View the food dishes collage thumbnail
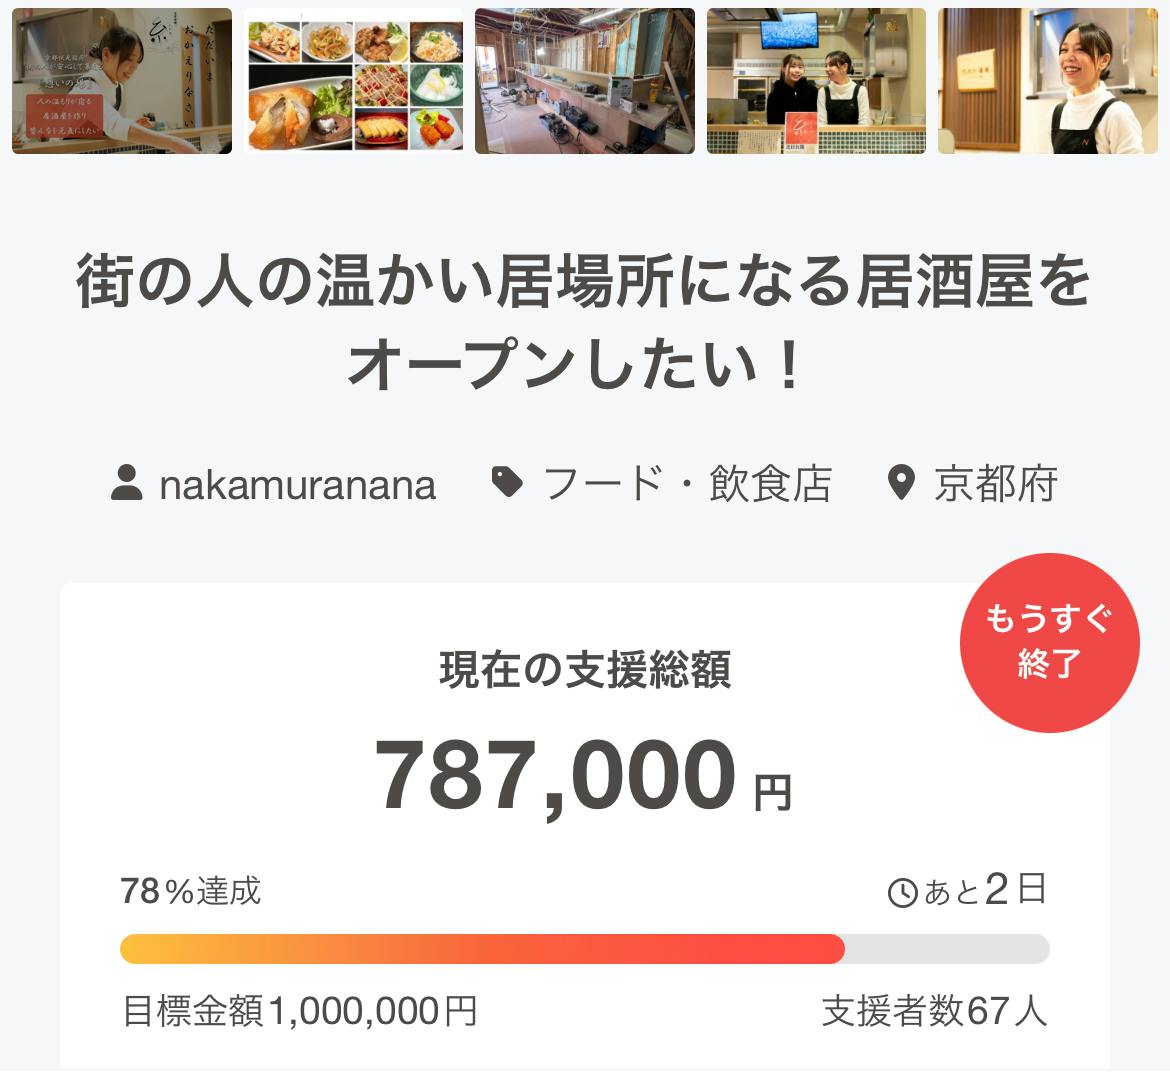This screenshot has width=1170, height=1080. coord(354,81)
